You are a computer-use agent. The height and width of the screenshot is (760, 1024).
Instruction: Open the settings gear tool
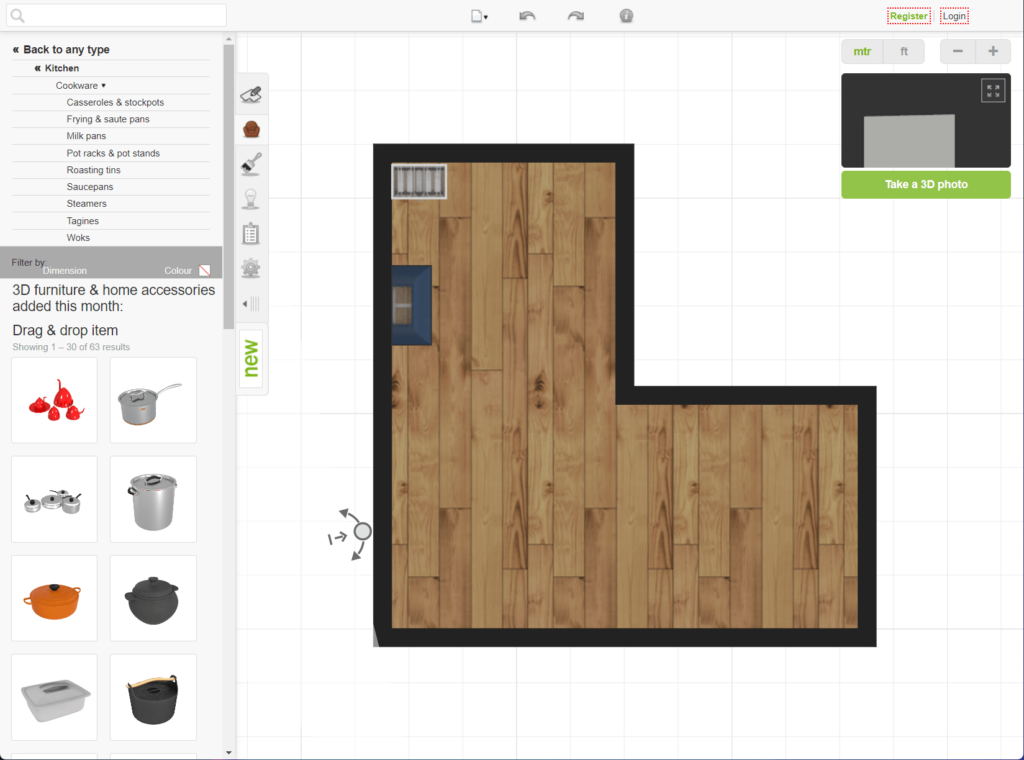click(251, 268)
